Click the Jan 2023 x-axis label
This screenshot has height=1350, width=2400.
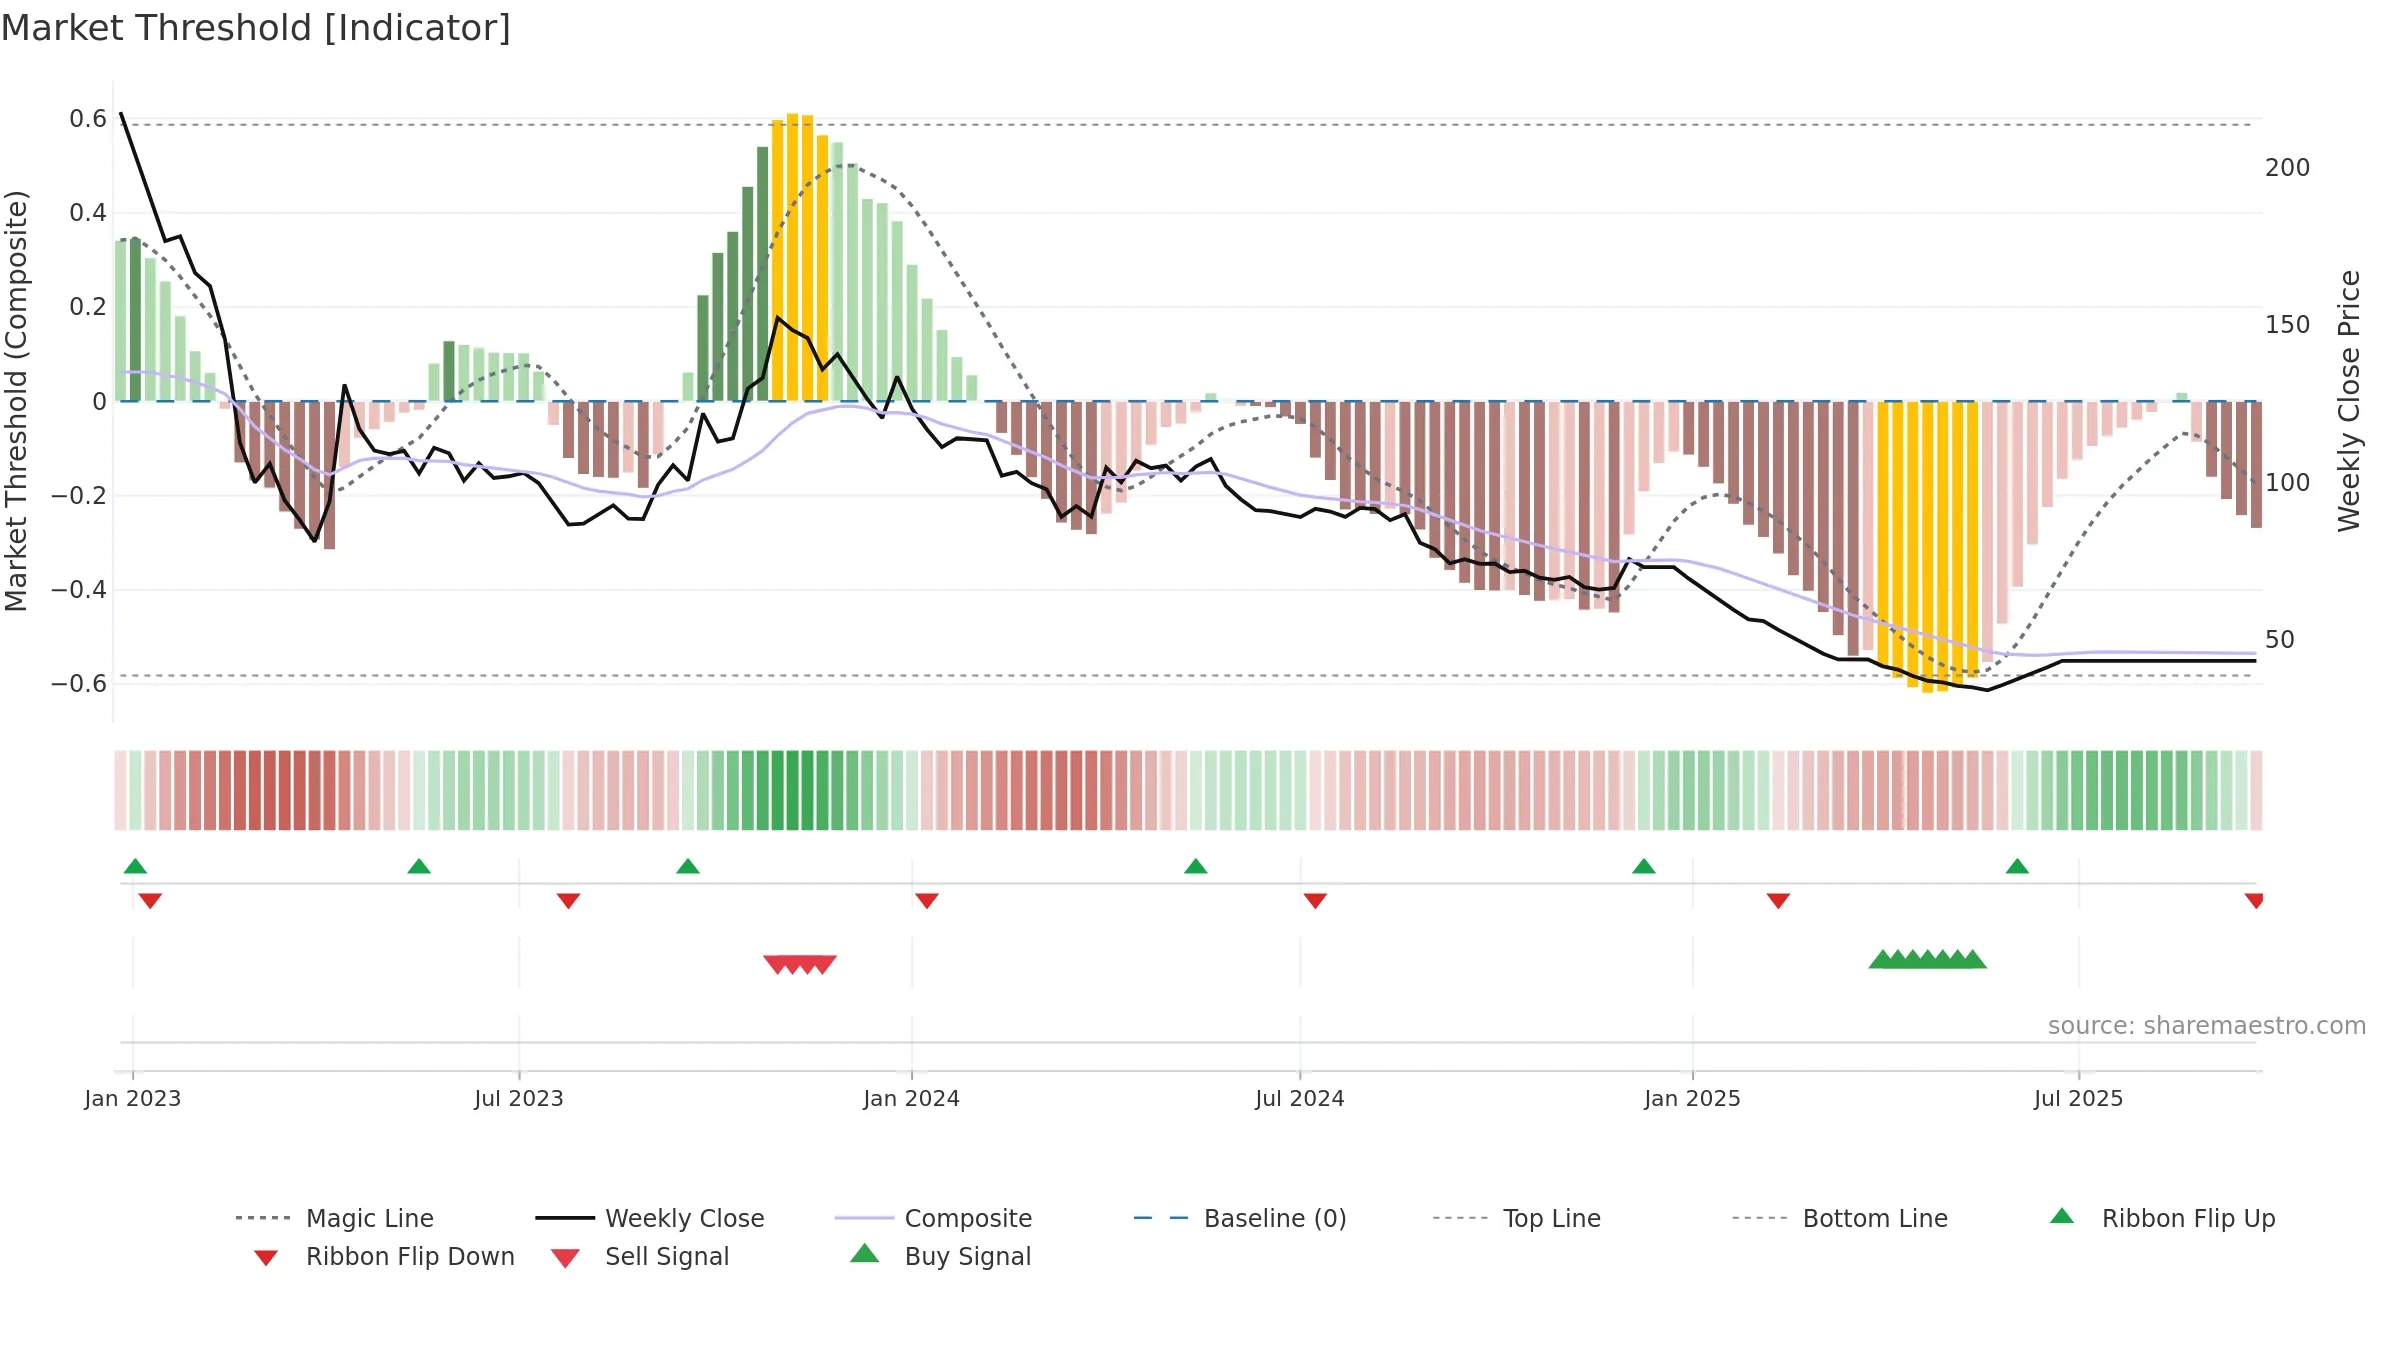point(133,1099)
